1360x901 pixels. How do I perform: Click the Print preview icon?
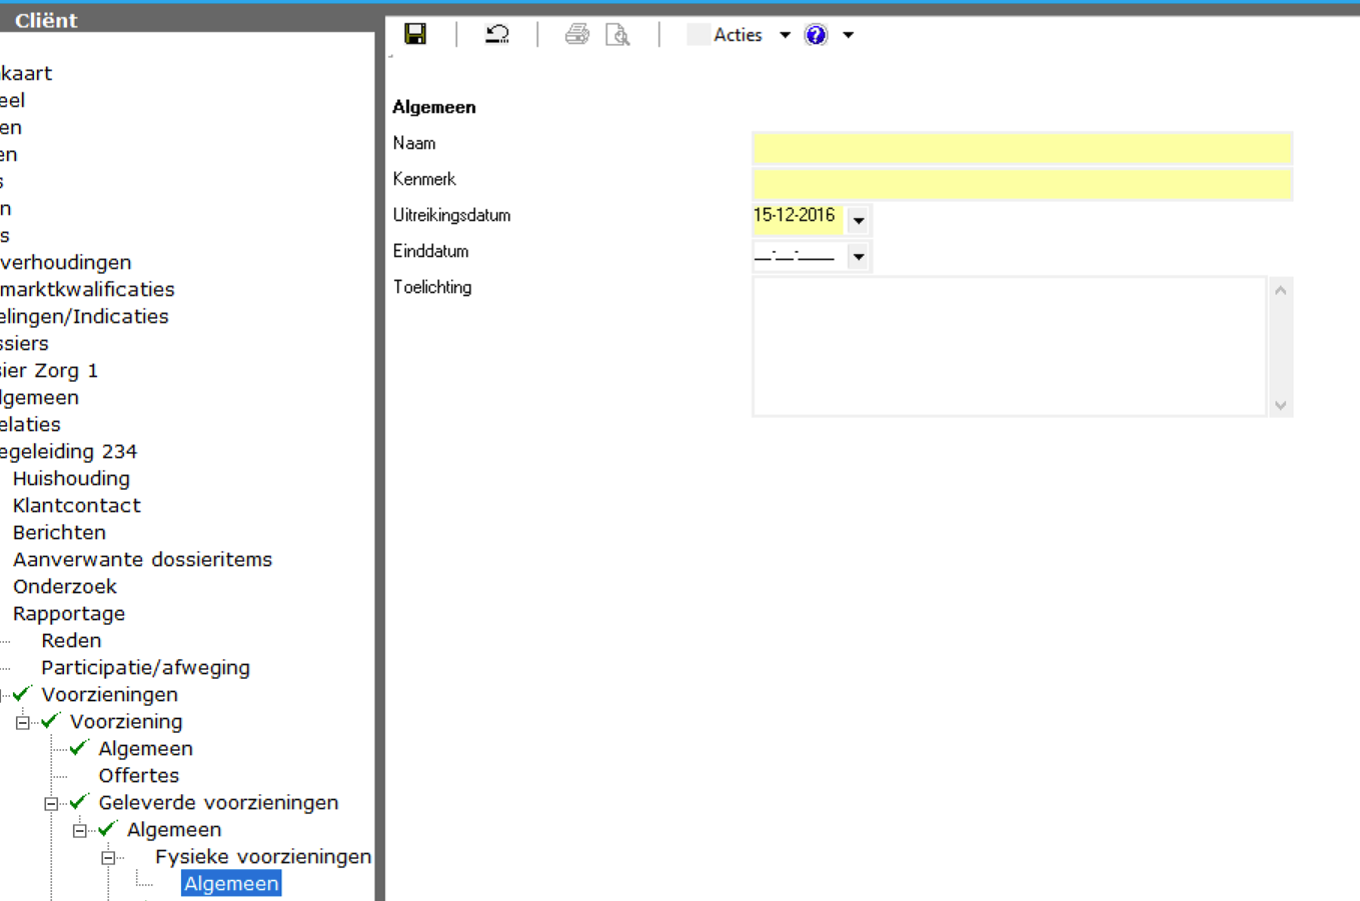618,35
